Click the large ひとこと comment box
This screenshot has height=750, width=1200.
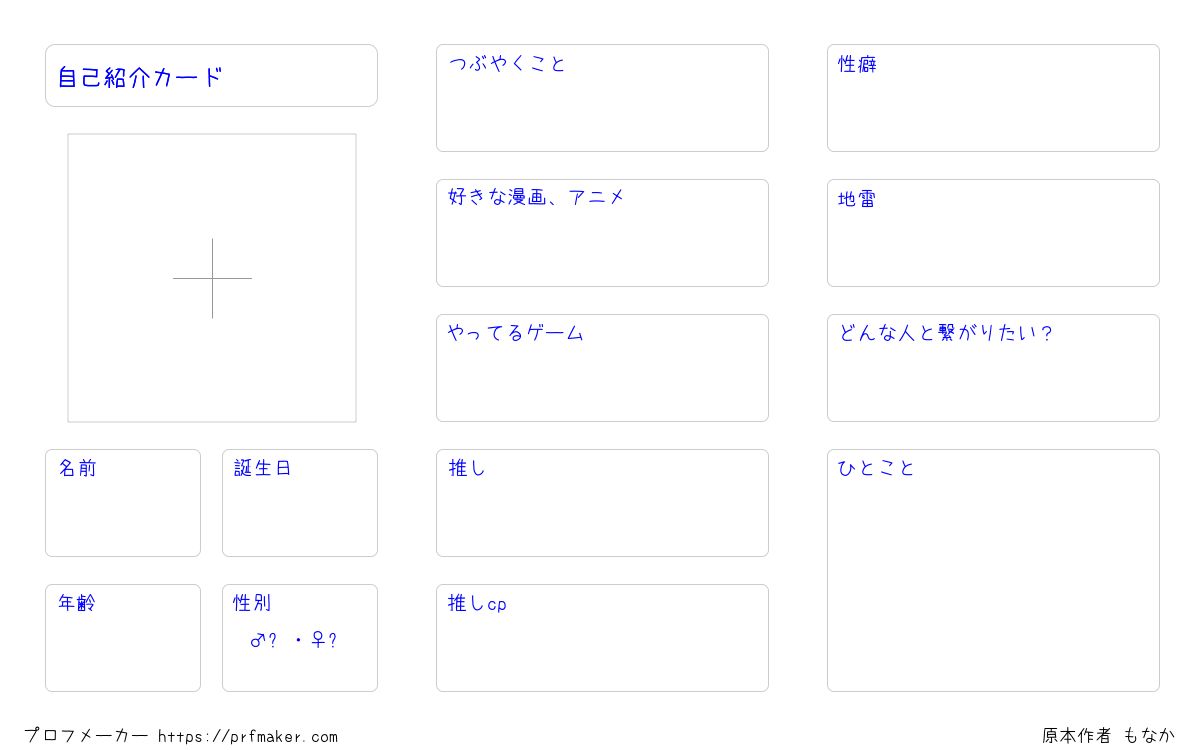pyautogui.click(x=993, y=570)
